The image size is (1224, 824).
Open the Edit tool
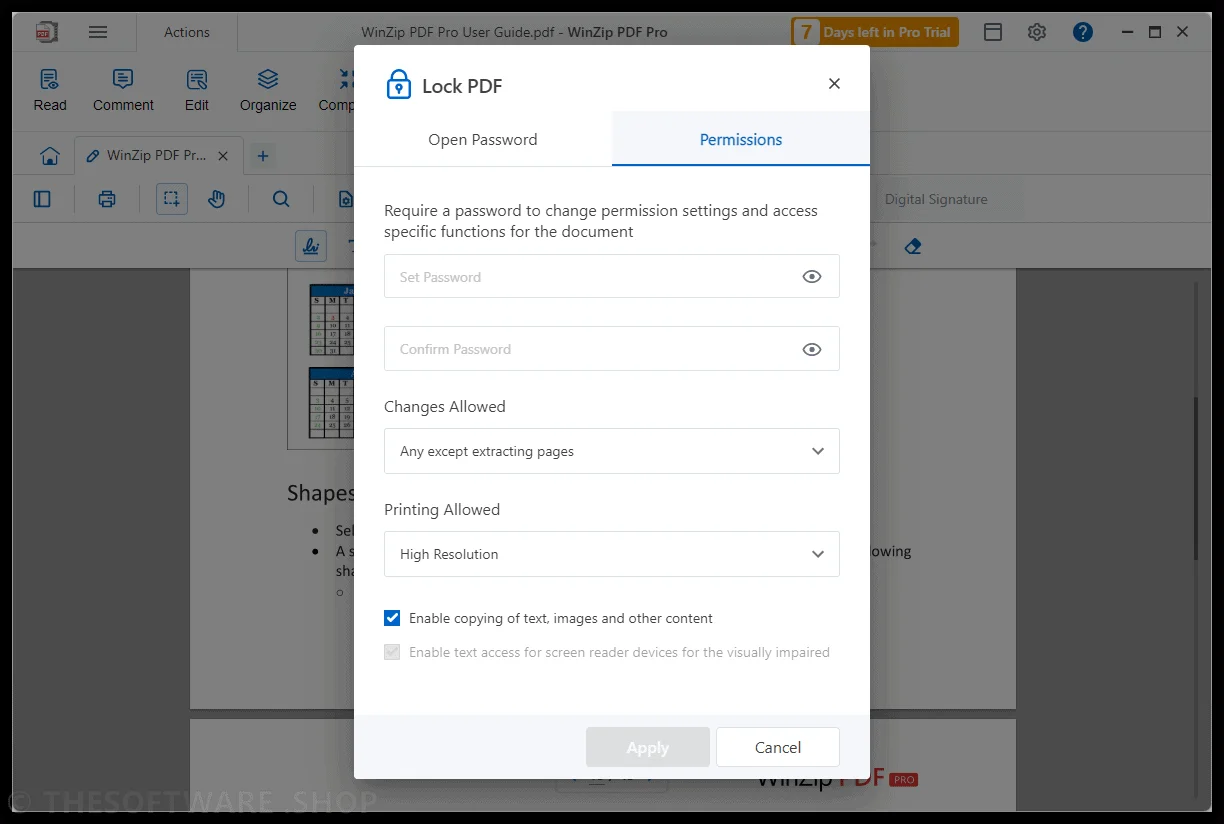tap(197, 90)
